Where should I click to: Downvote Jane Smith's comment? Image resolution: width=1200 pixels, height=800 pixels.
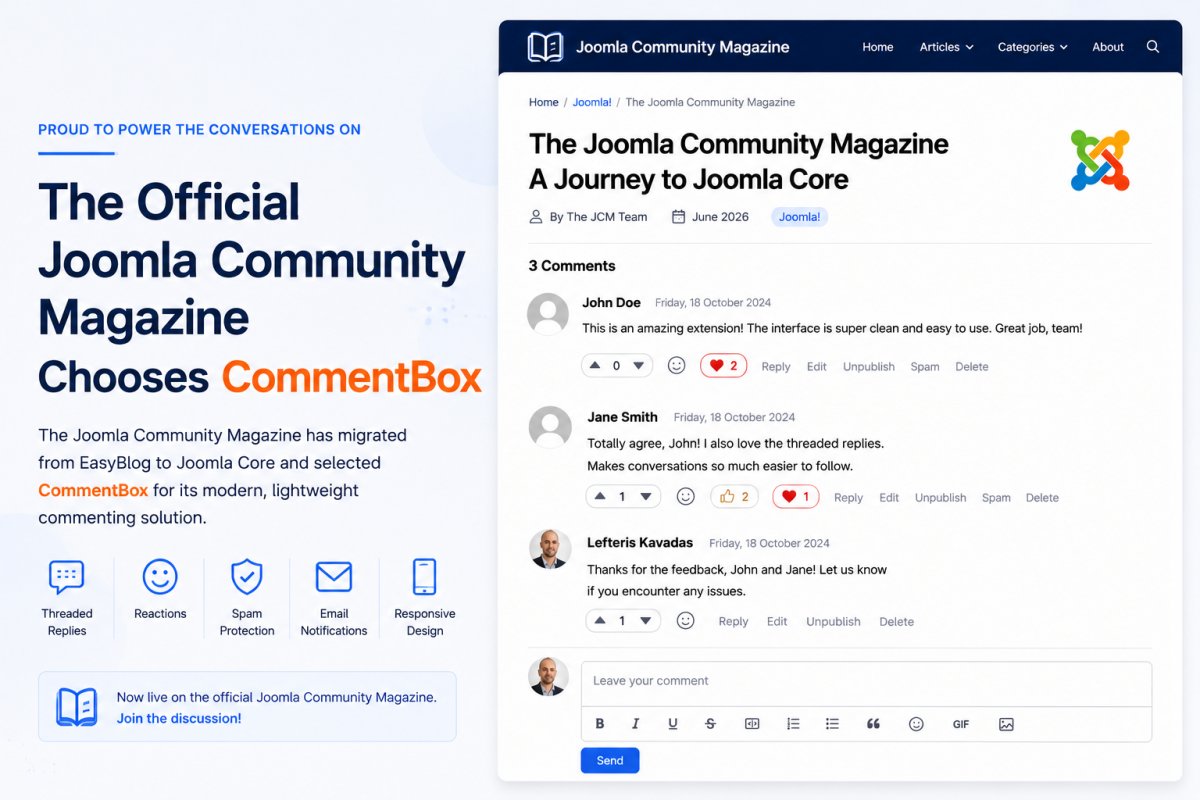(x=645, y=497)
